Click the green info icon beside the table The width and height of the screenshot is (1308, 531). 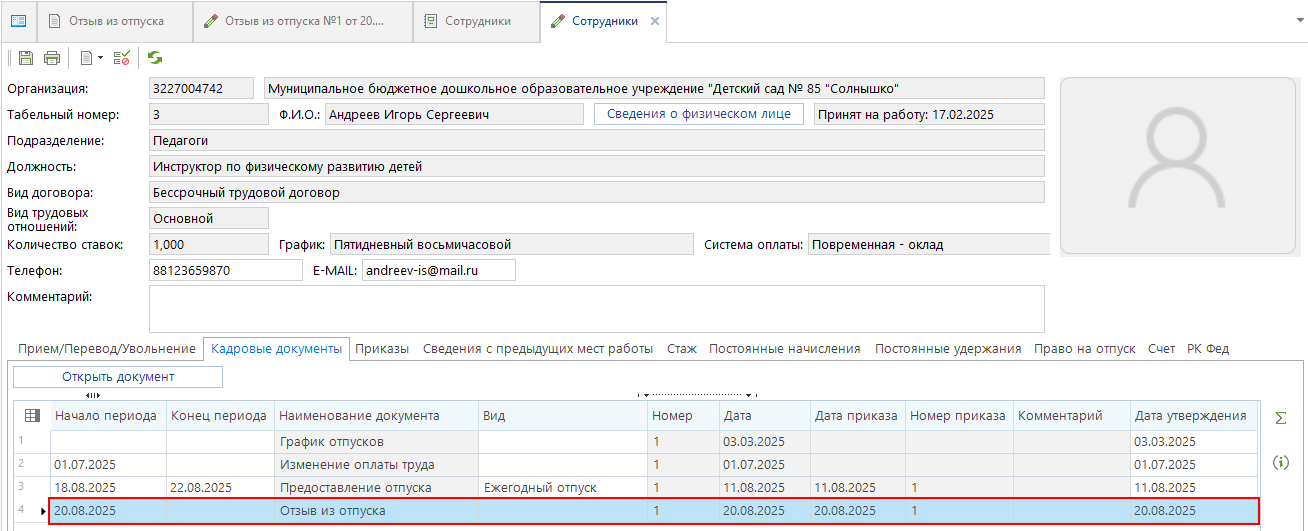click(1280, 462)
